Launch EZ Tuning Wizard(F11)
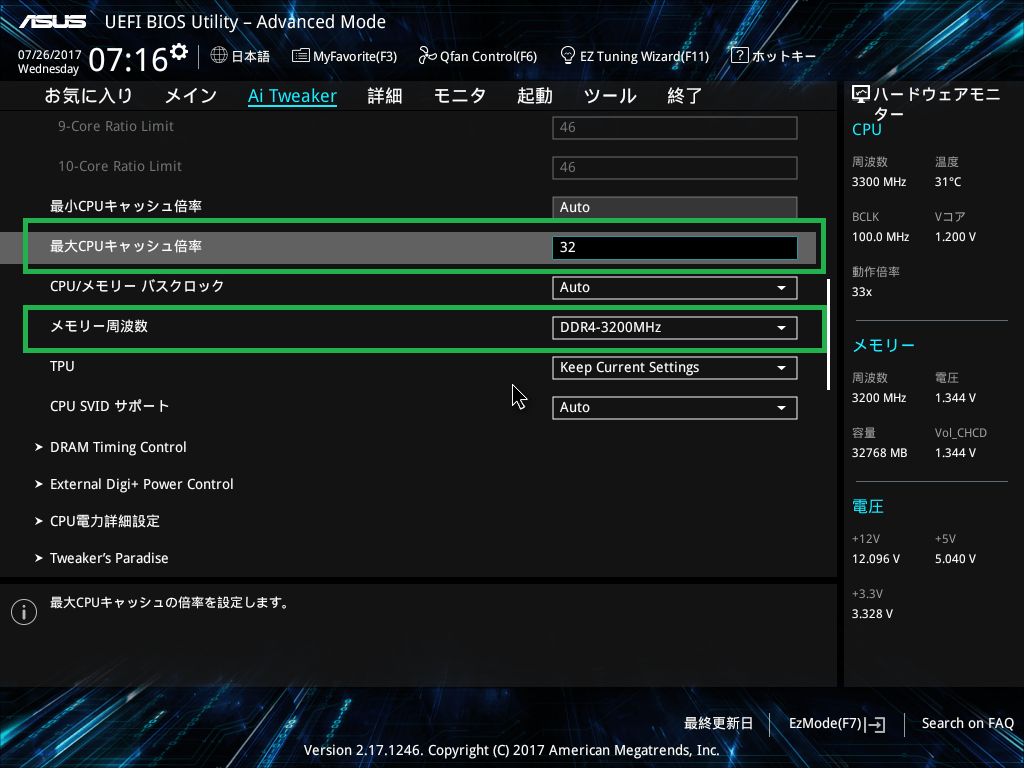 tap(635, 56)
